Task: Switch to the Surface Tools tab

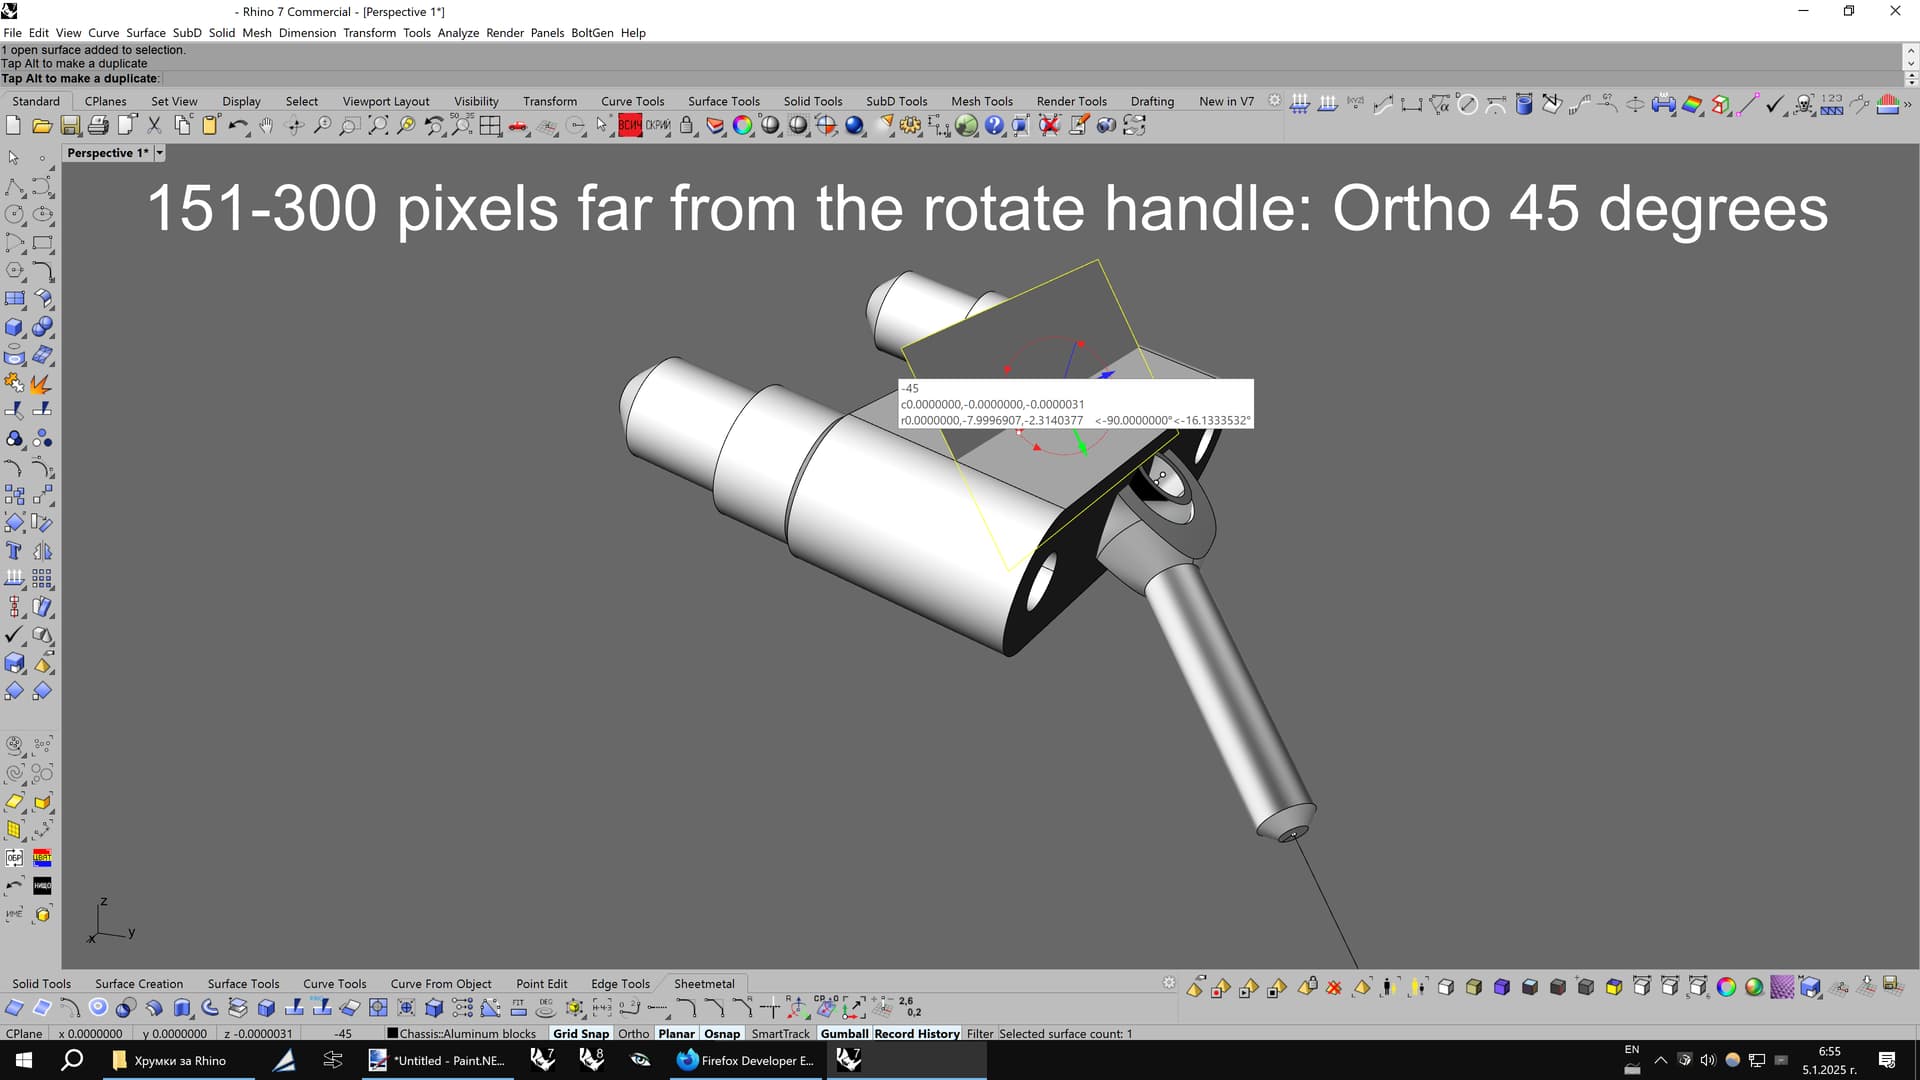Action: pyautogui.click(x=723, y=101)
